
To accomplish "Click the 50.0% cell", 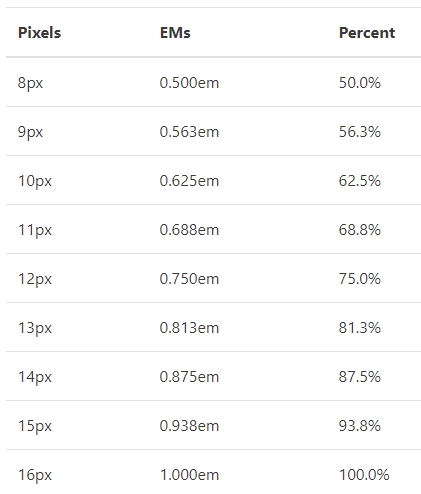I will [359, 83].
